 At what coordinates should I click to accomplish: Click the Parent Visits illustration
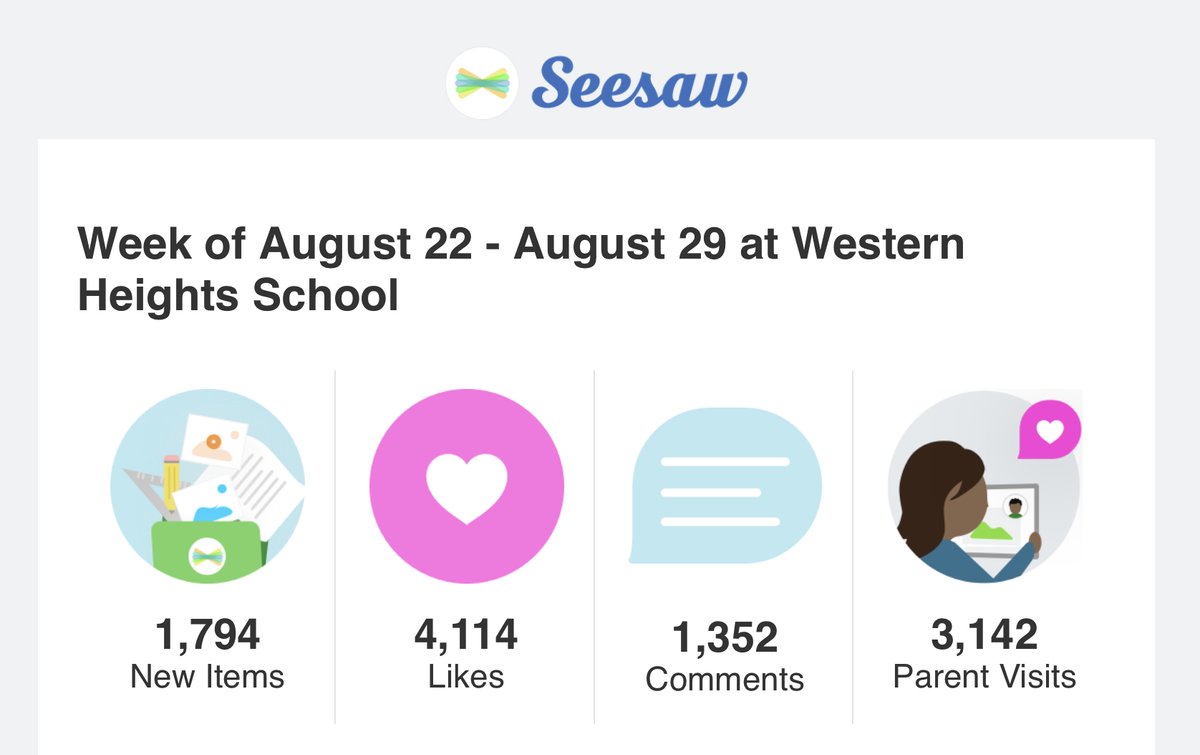point(985,486)
